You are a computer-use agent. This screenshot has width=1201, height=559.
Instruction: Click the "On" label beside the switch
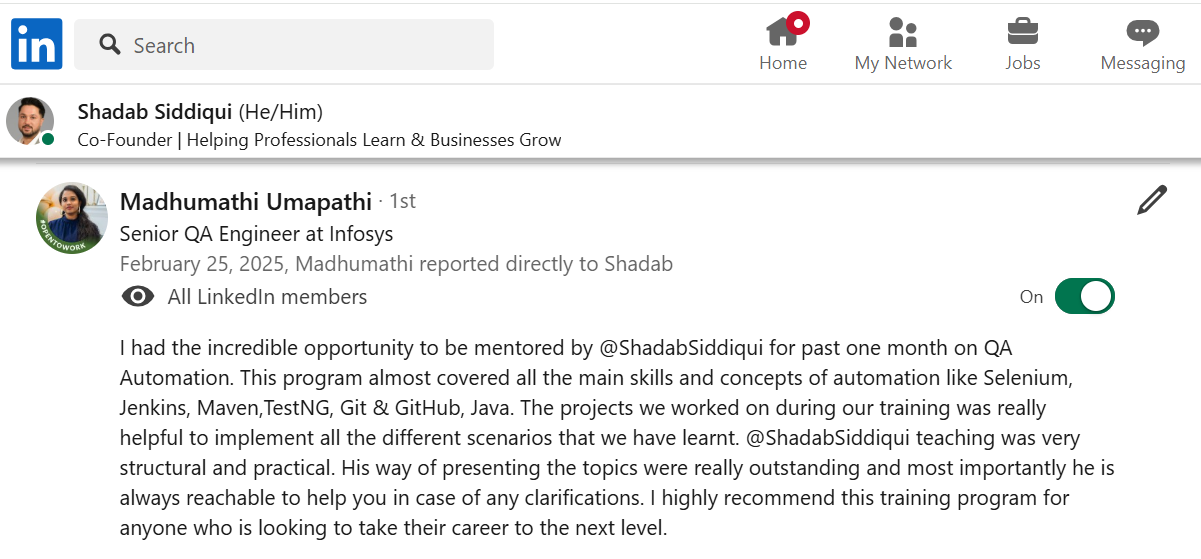coord(1031,297)
